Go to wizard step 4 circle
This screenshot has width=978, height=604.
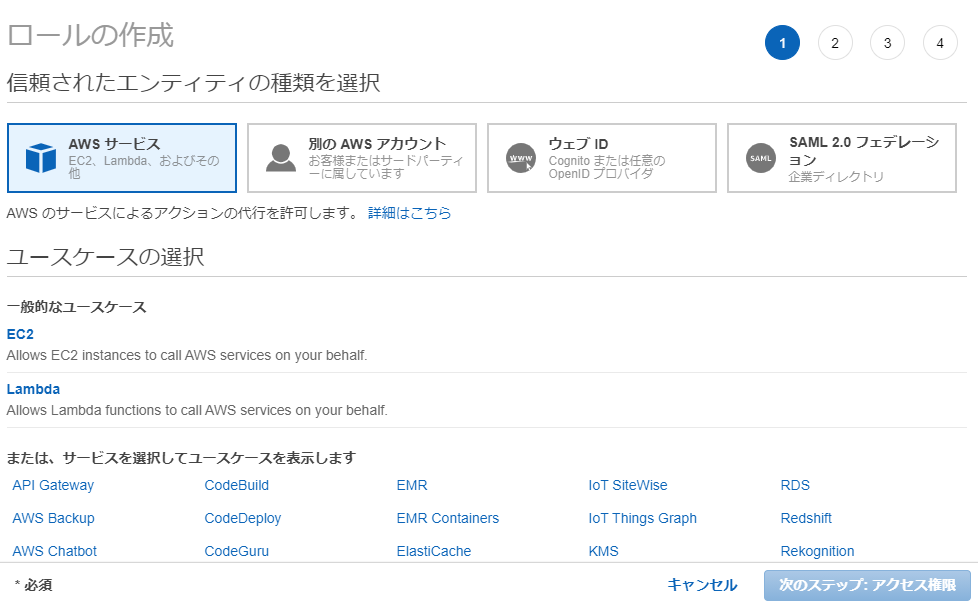[940, 43]
